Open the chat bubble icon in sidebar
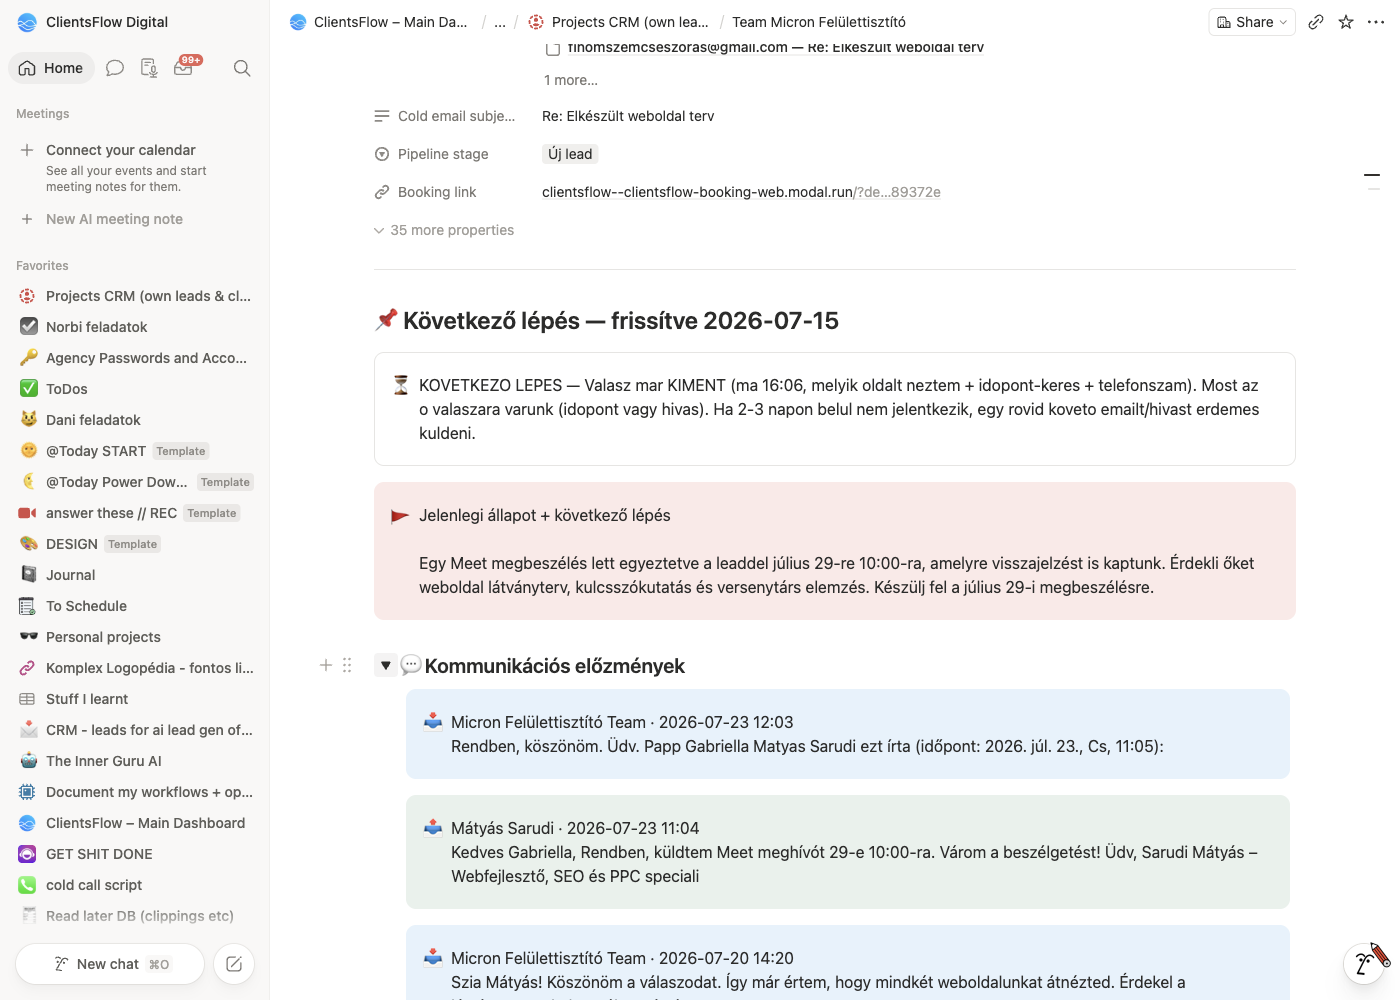Viewport: 1400px width, 1000px height. click(115, 68)
